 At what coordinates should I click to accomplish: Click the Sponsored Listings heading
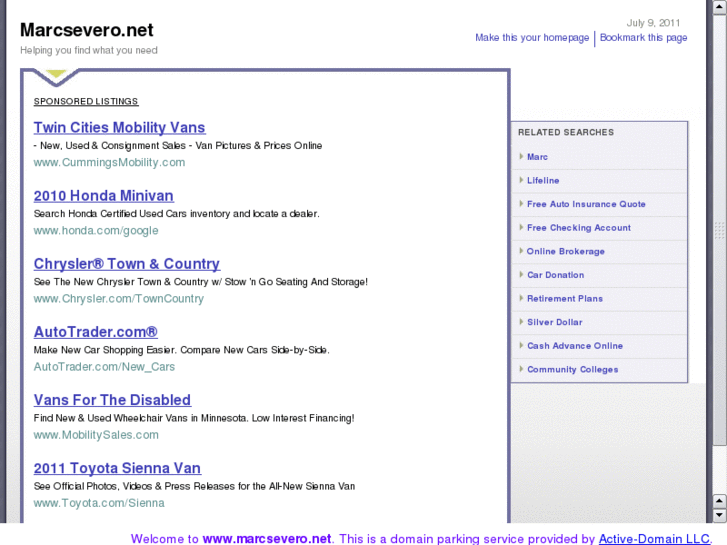tap(86, 101)
